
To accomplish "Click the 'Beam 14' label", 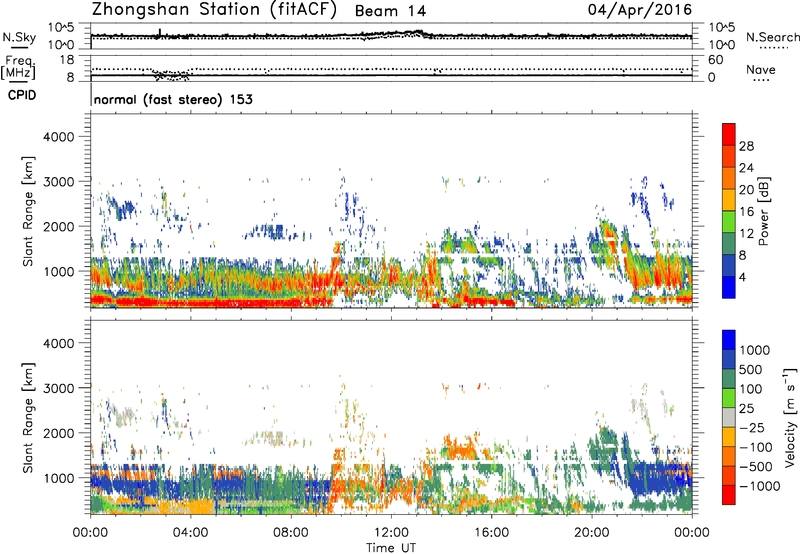I will tap(390, 11).
